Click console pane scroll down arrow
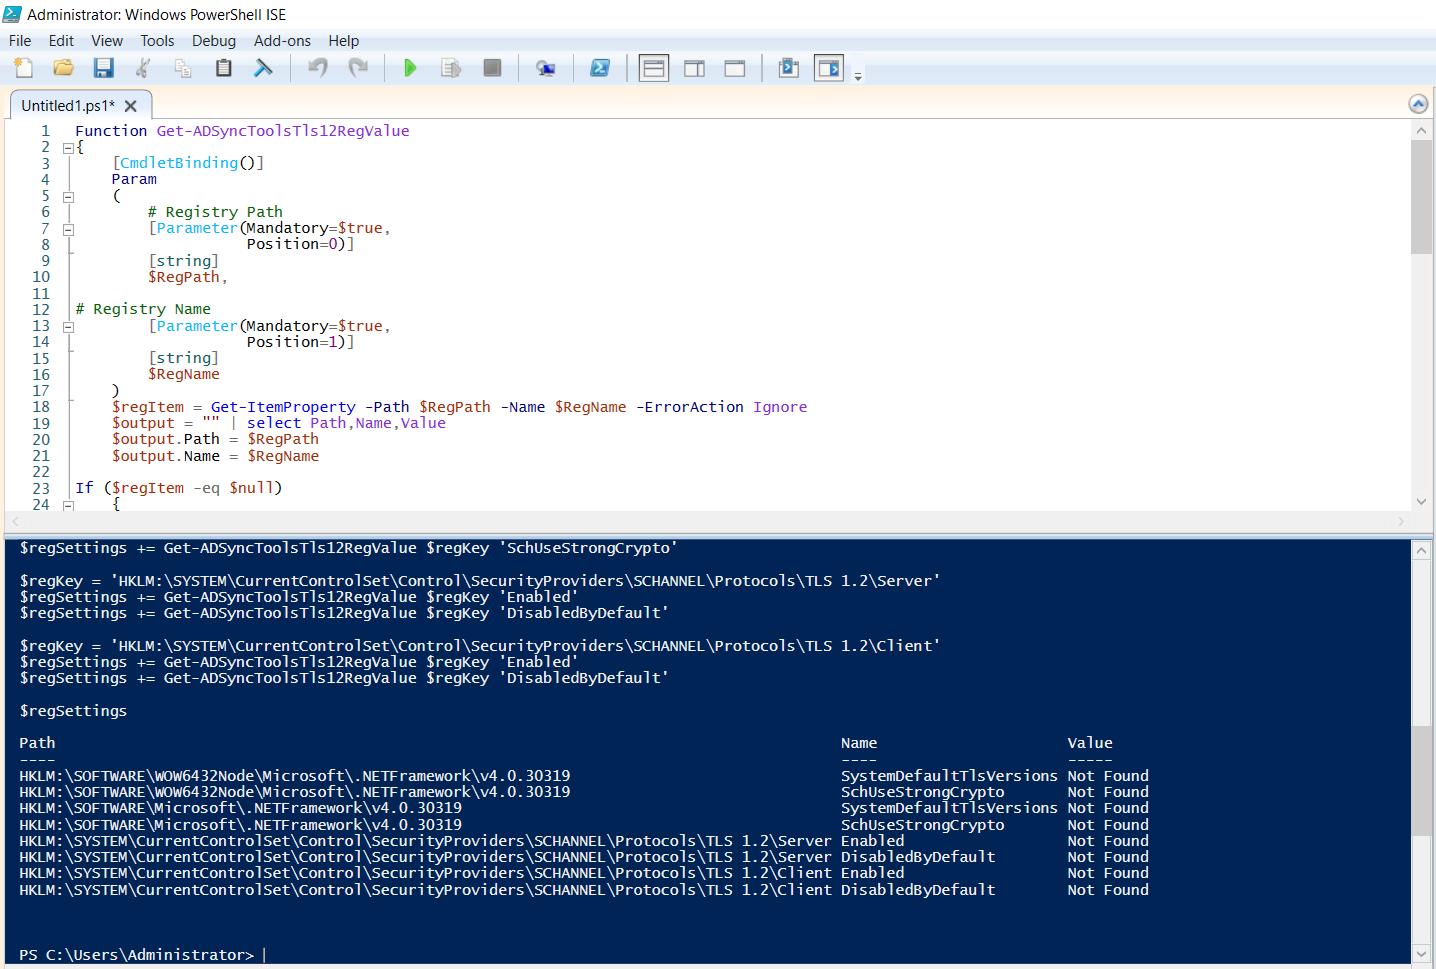Screen dimensions: 1436x969 (1421, 954)
